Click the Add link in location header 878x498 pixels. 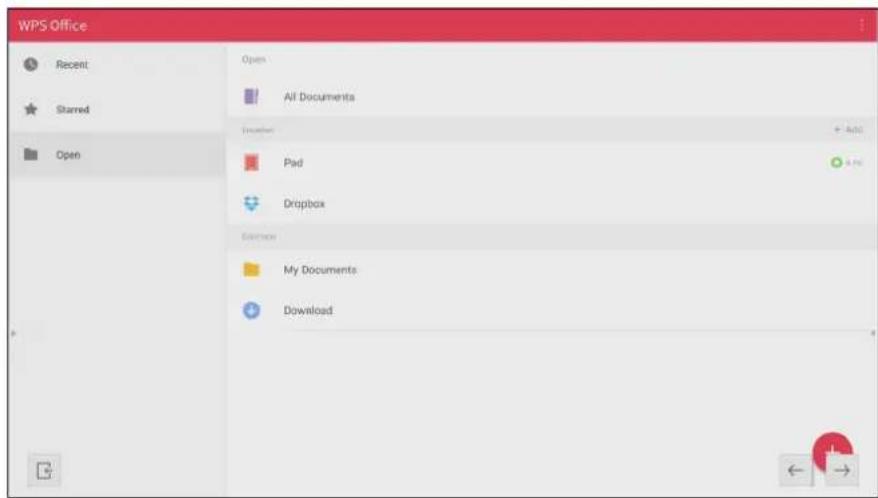pos(848,129)
